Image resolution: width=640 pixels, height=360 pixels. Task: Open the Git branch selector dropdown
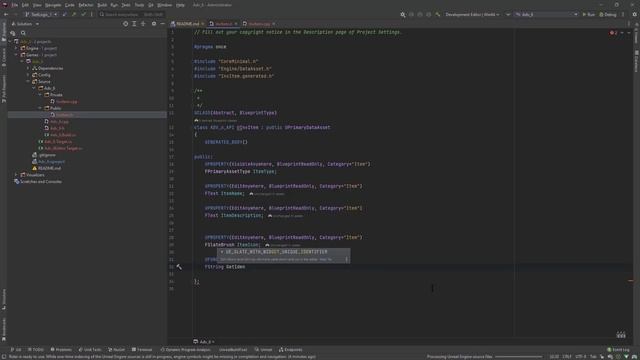coord(41,14)
